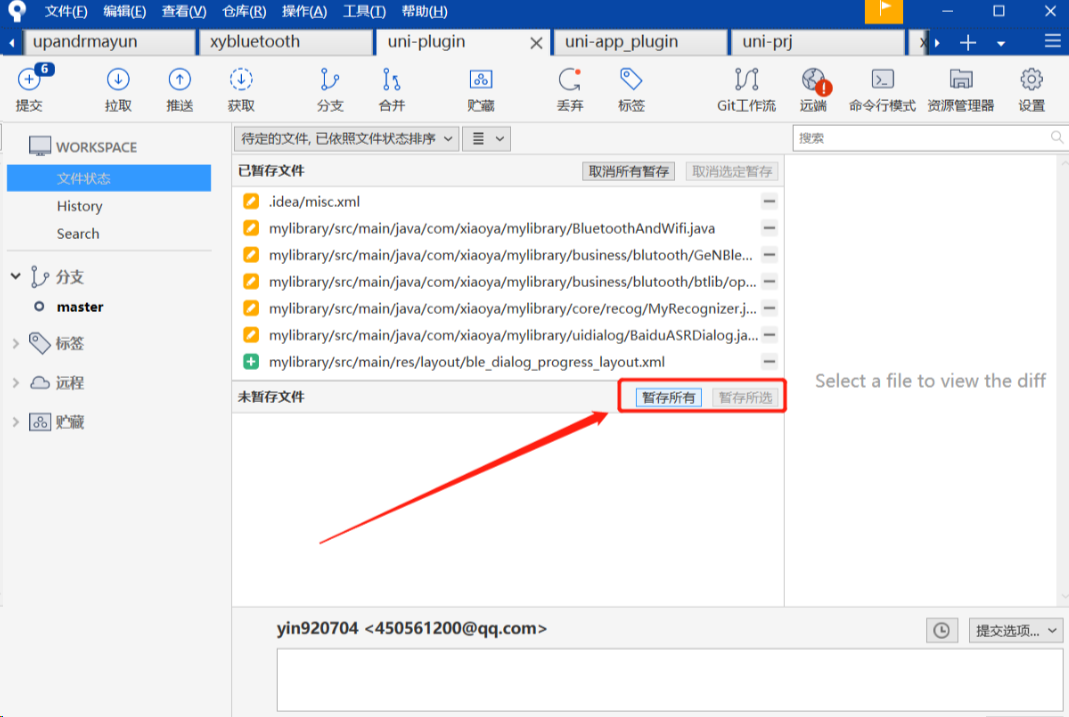Image resolution: width=1069 pixels, height=717 pixels.
Task: Open the pending files sort dropdown
Action: tap(346, 139)
